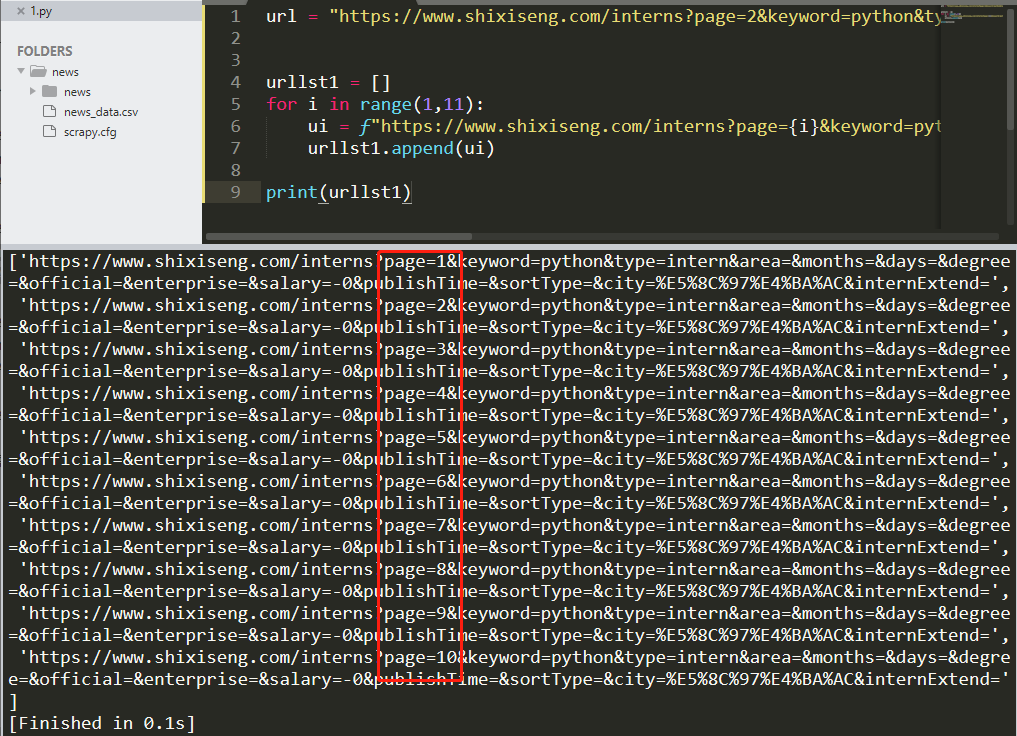Click 'page=1' URL in output
The height and width of the screenshot is (736, 1017).
pyautogui.click(x=416, y=261)
